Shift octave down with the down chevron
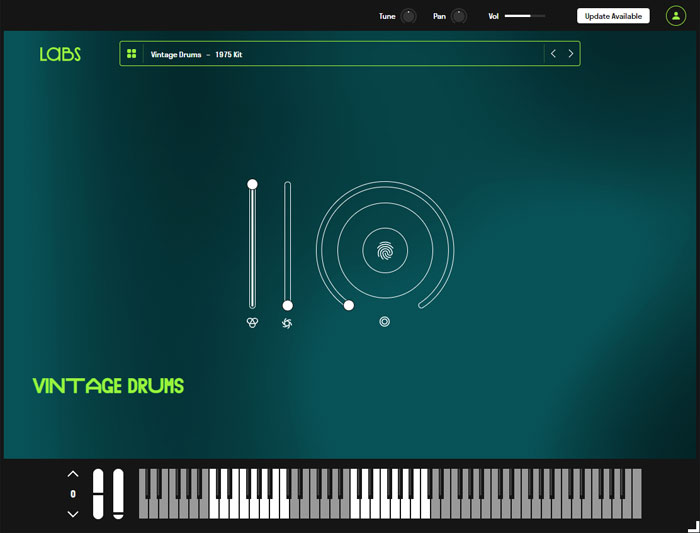Image resolution: width=700 pixels, height=533 pixels. coord(73,514)
